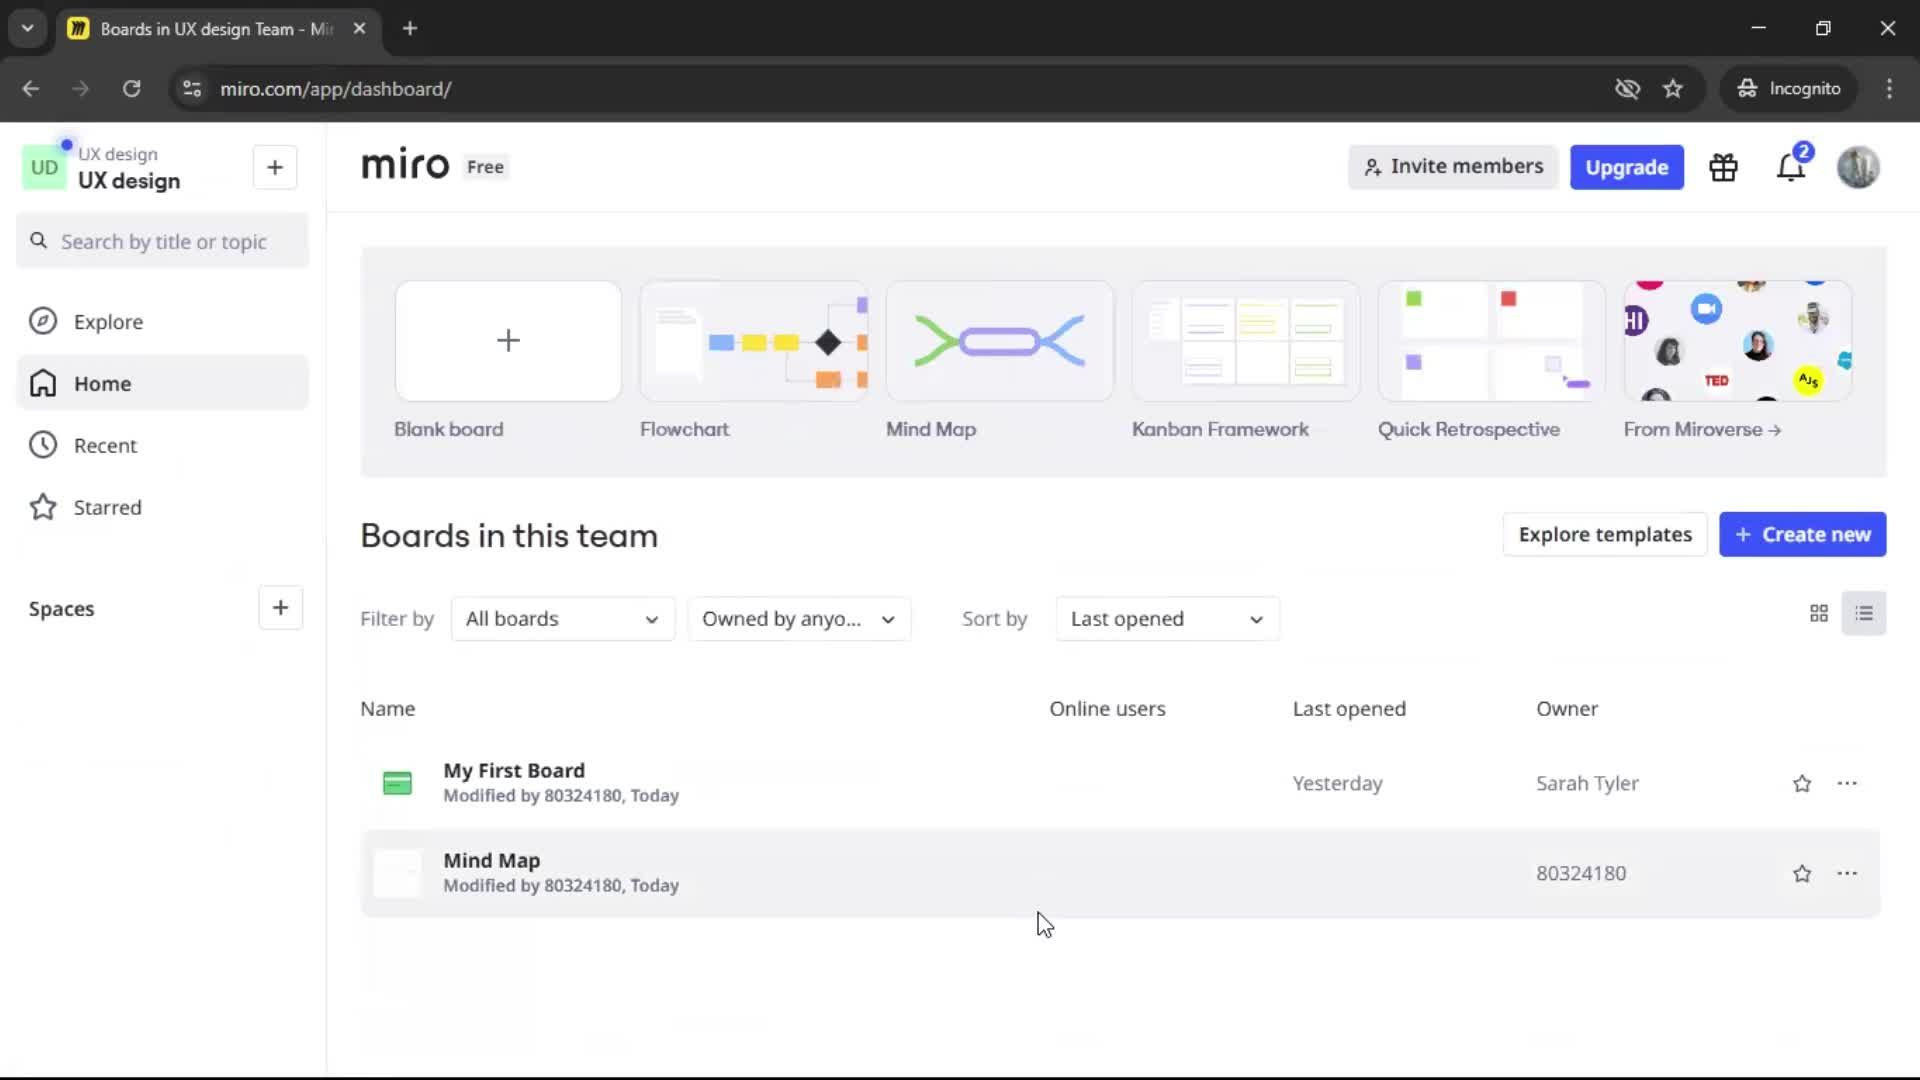Open the Last opened sort dropdown
The height and width of the screenshot is (1080, 1920).
[x=1167, y=619]
